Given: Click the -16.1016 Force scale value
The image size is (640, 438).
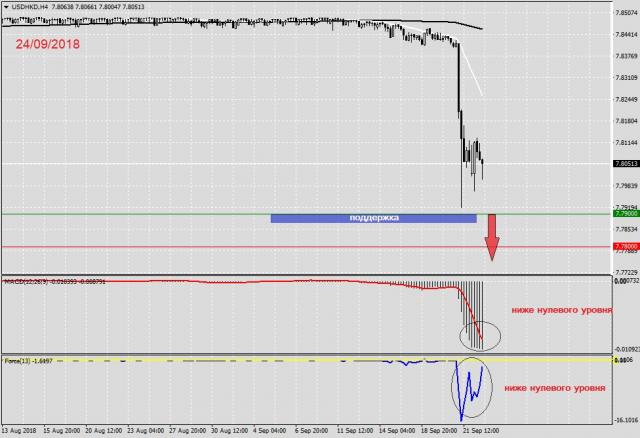Looking at the screenshot, I should point(626,420).
